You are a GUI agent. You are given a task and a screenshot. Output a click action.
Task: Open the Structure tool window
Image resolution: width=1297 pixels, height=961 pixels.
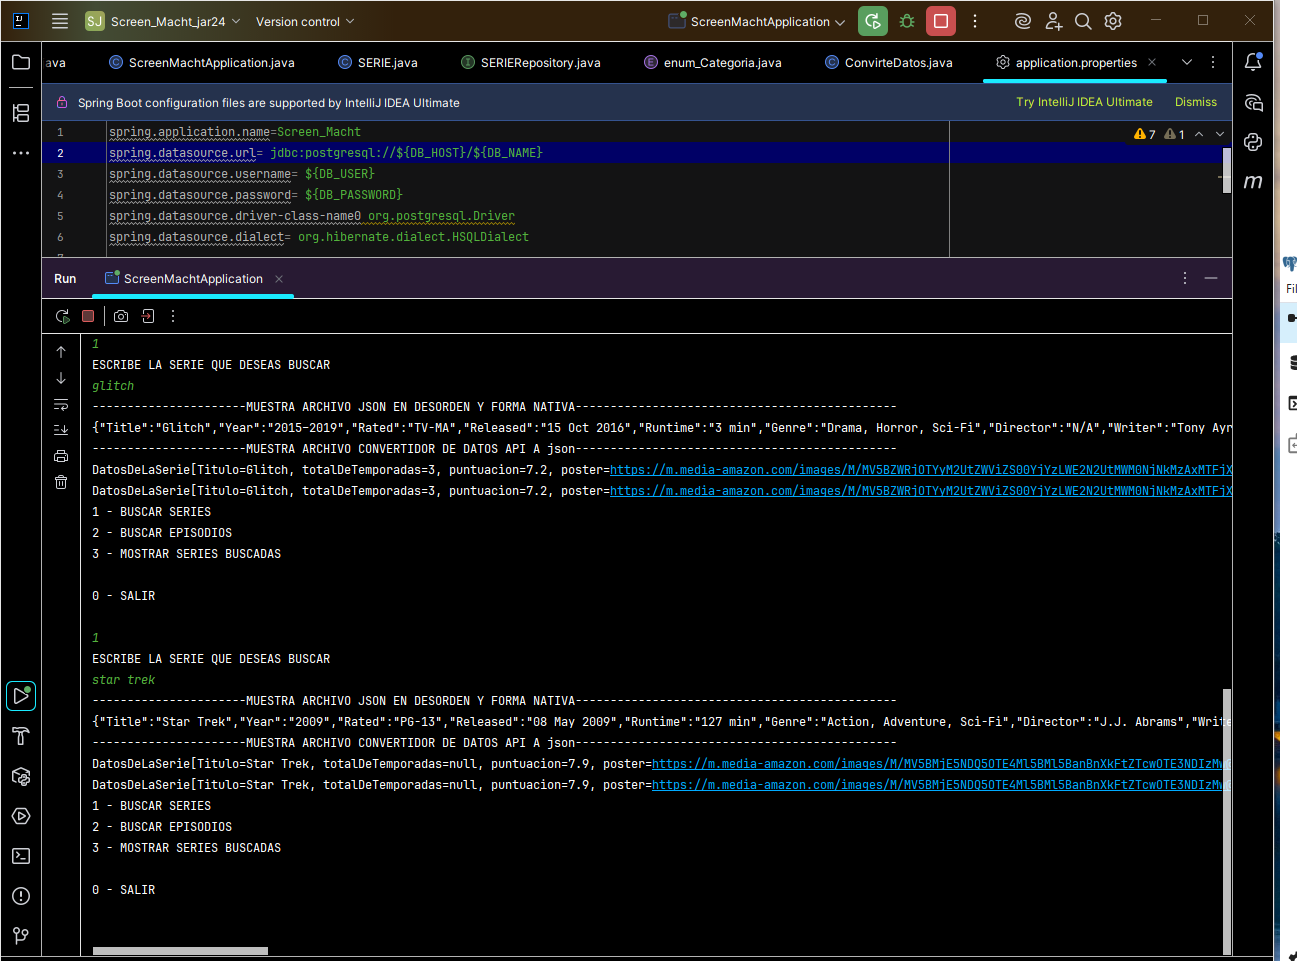click(21, 113)
